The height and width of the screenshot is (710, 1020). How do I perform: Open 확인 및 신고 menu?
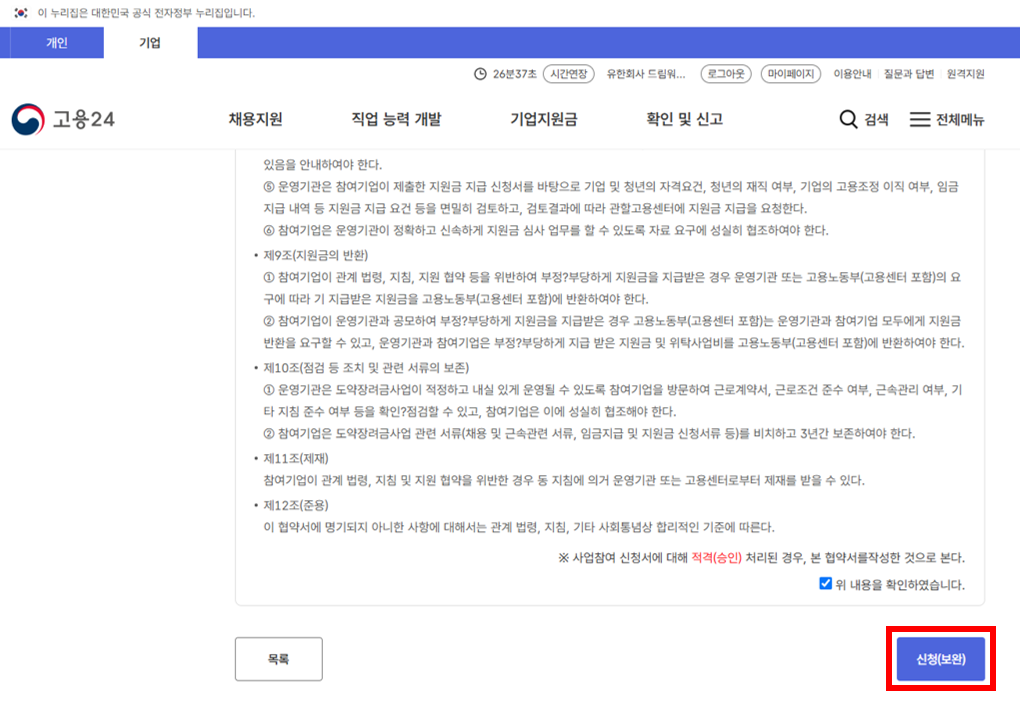pyautogui.click(x=684, y=119)
